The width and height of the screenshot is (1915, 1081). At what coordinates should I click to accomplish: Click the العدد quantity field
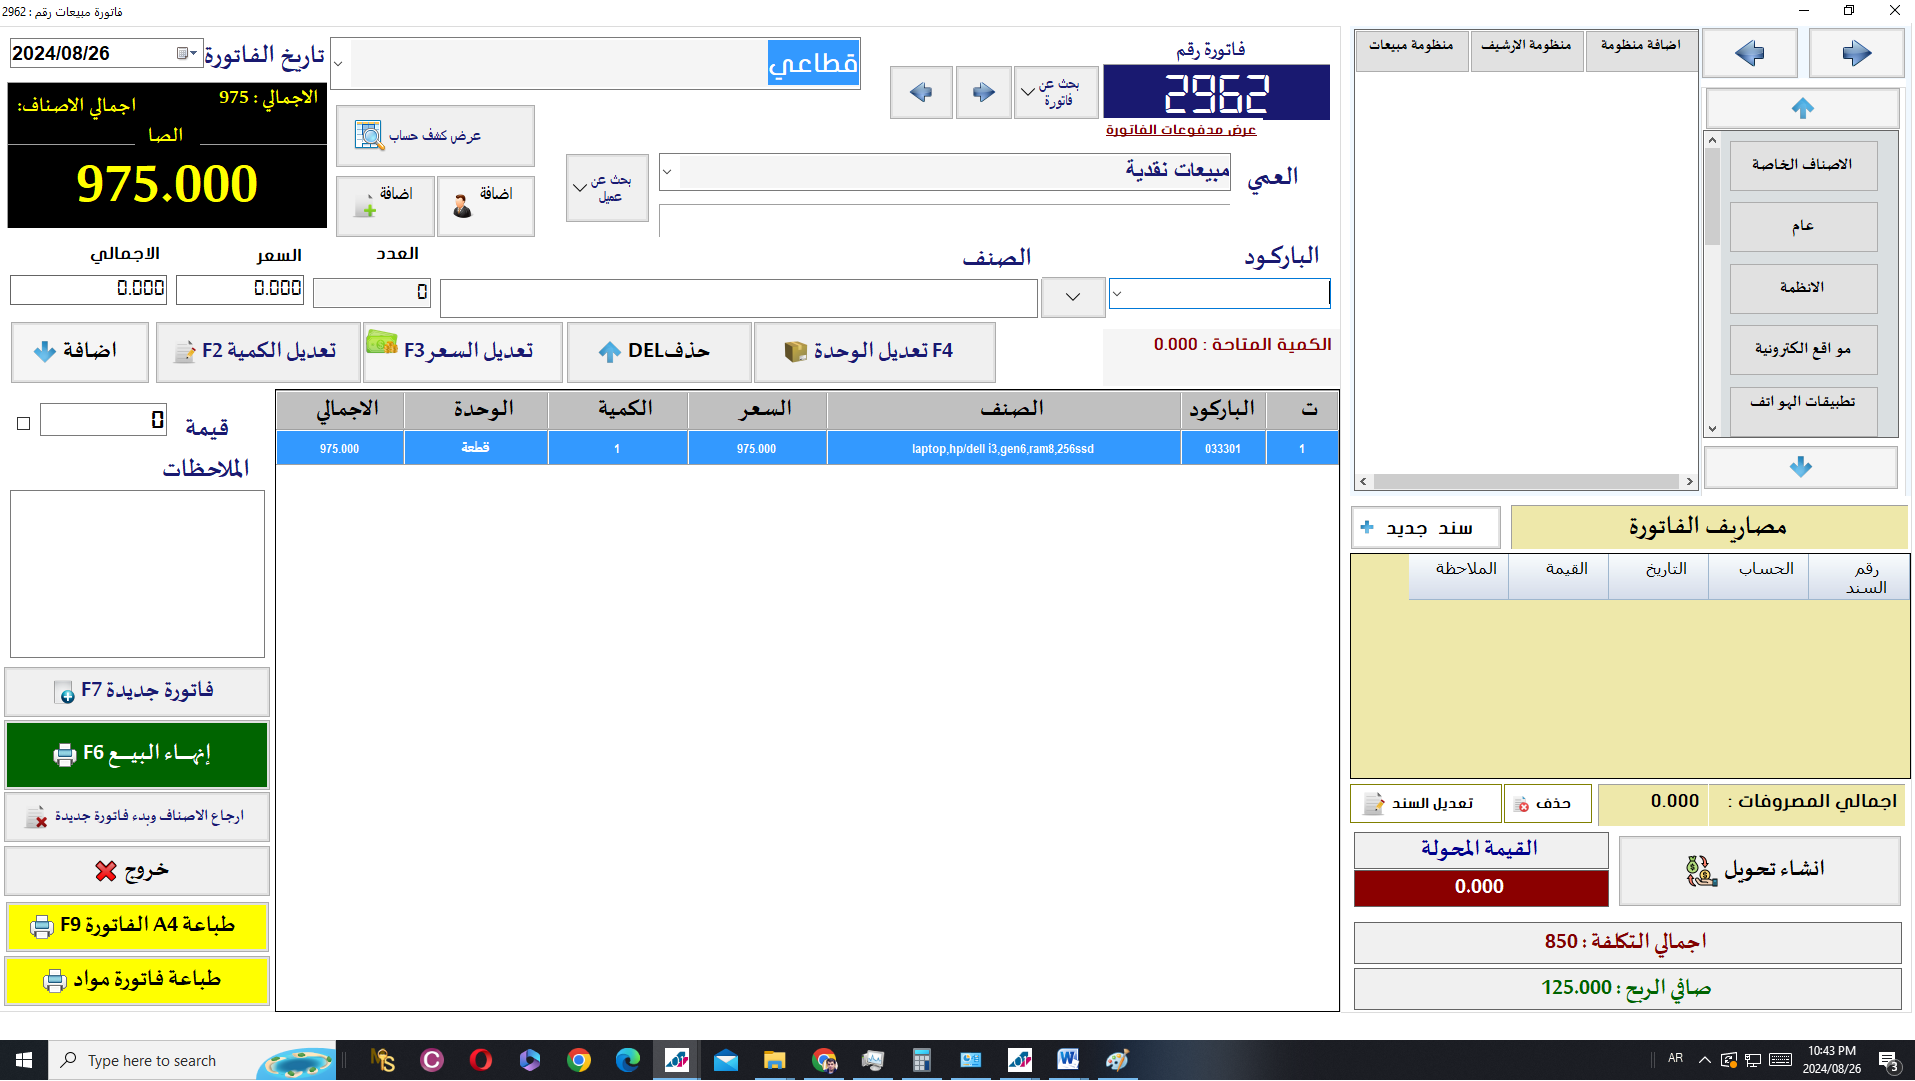click(372, 292)
